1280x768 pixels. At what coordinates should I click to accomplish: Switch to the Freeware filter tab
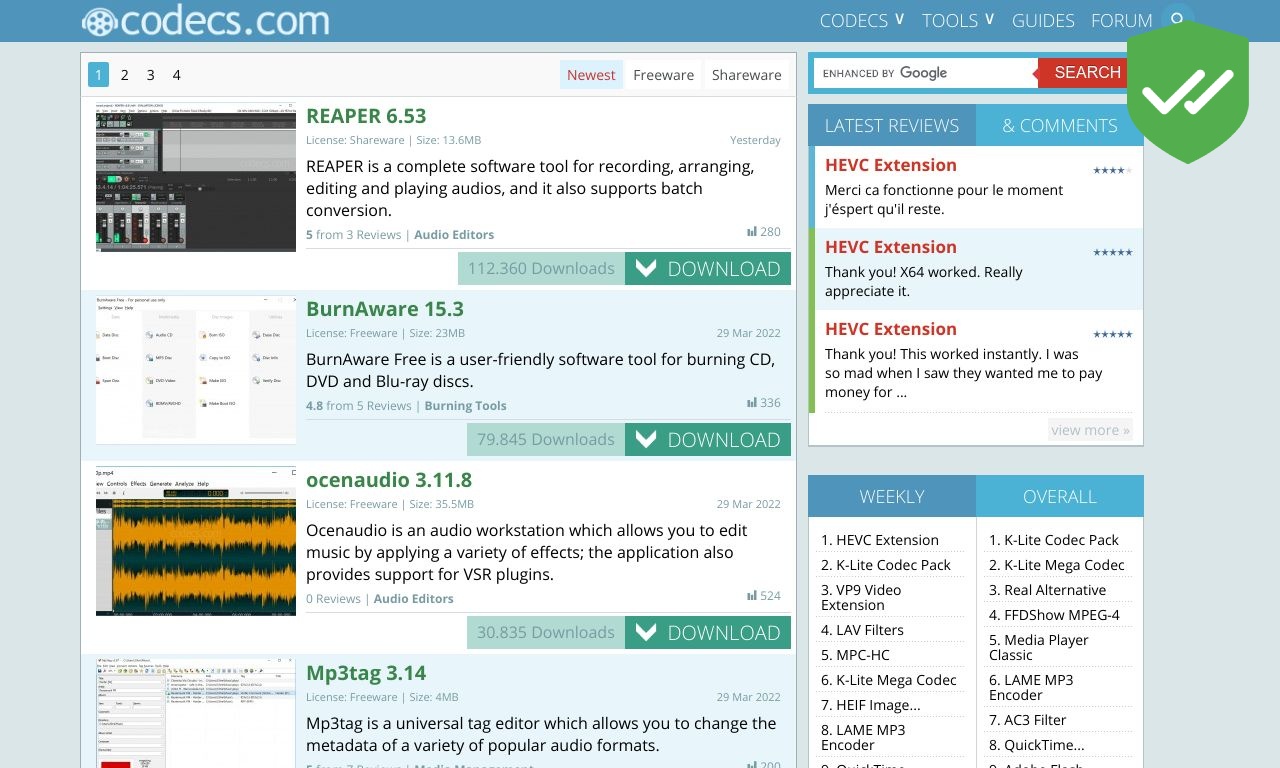click(x=663, y=75)
